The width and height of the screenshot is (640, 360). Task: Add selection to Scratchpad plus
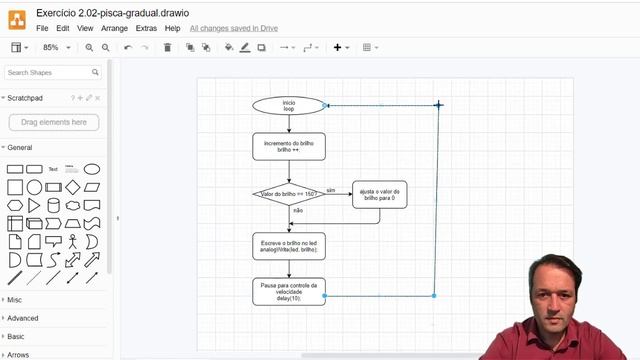[80, 98]
